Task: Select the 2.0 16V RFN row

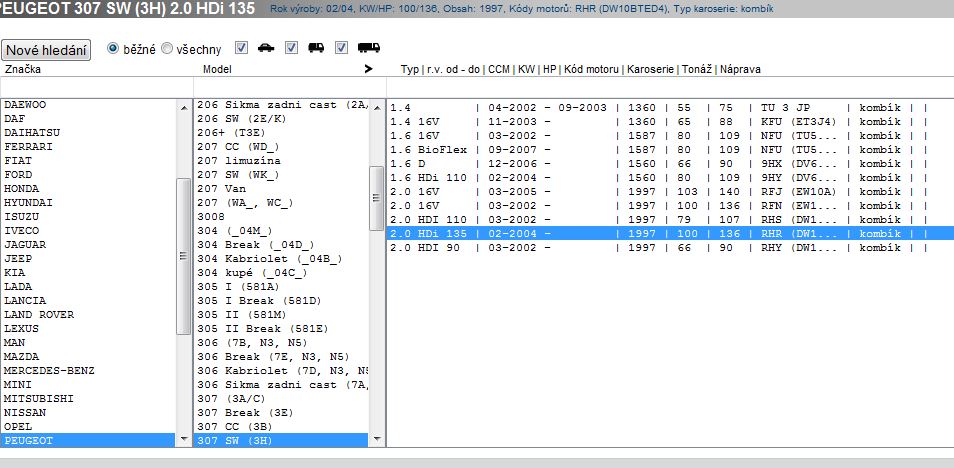Action: (x=670, y=206)
